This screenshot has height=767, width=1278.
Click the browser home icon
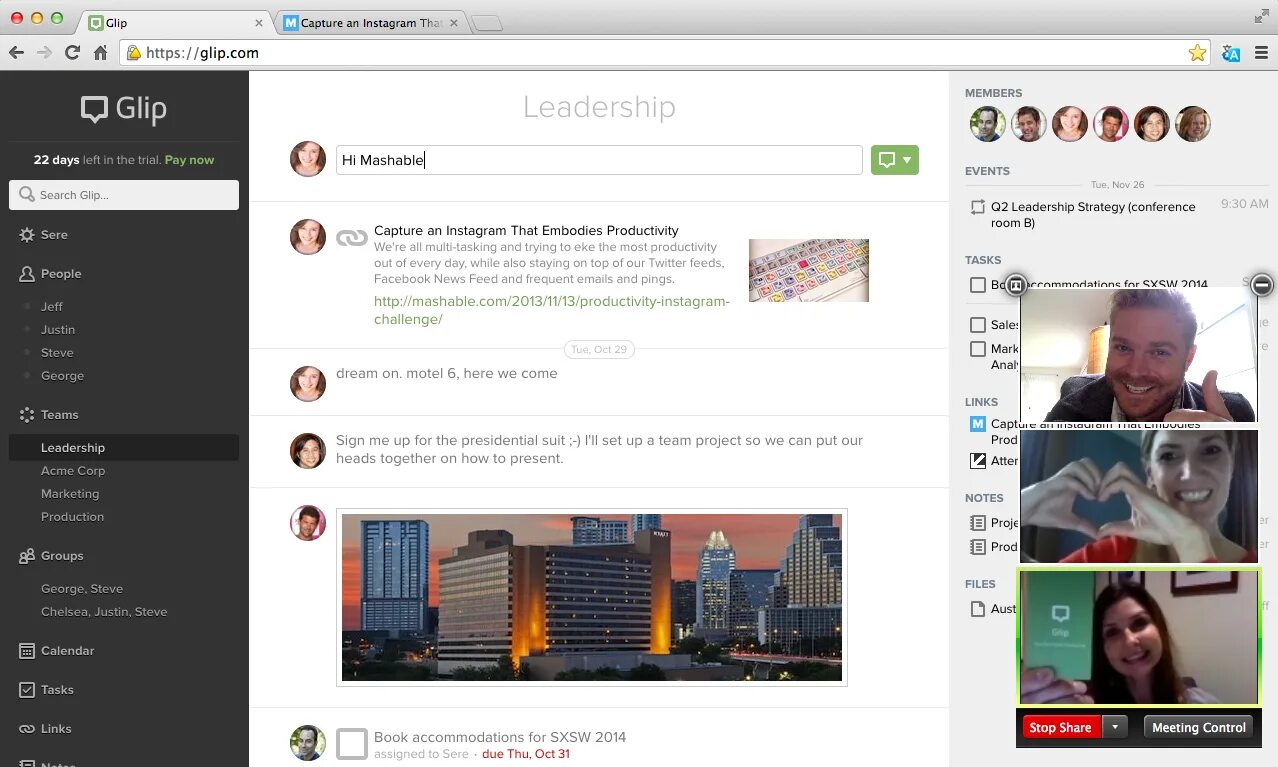pyautogui.click(x=100, y=53)
